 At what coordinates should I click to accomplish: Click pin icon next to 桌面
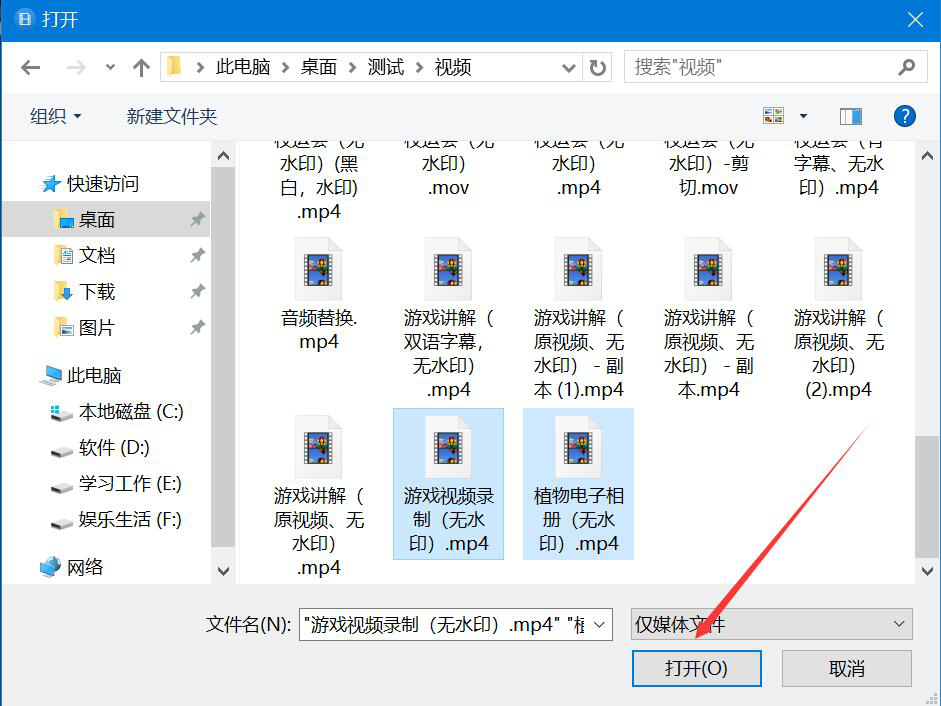tap(197, 220)
